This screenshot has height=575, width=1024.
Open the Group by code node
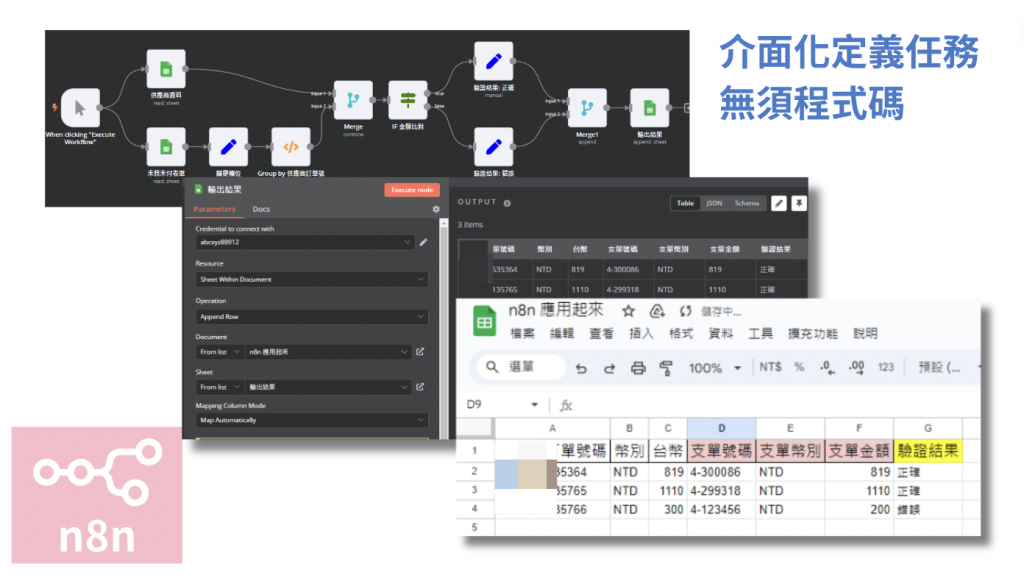coord(291,147)
